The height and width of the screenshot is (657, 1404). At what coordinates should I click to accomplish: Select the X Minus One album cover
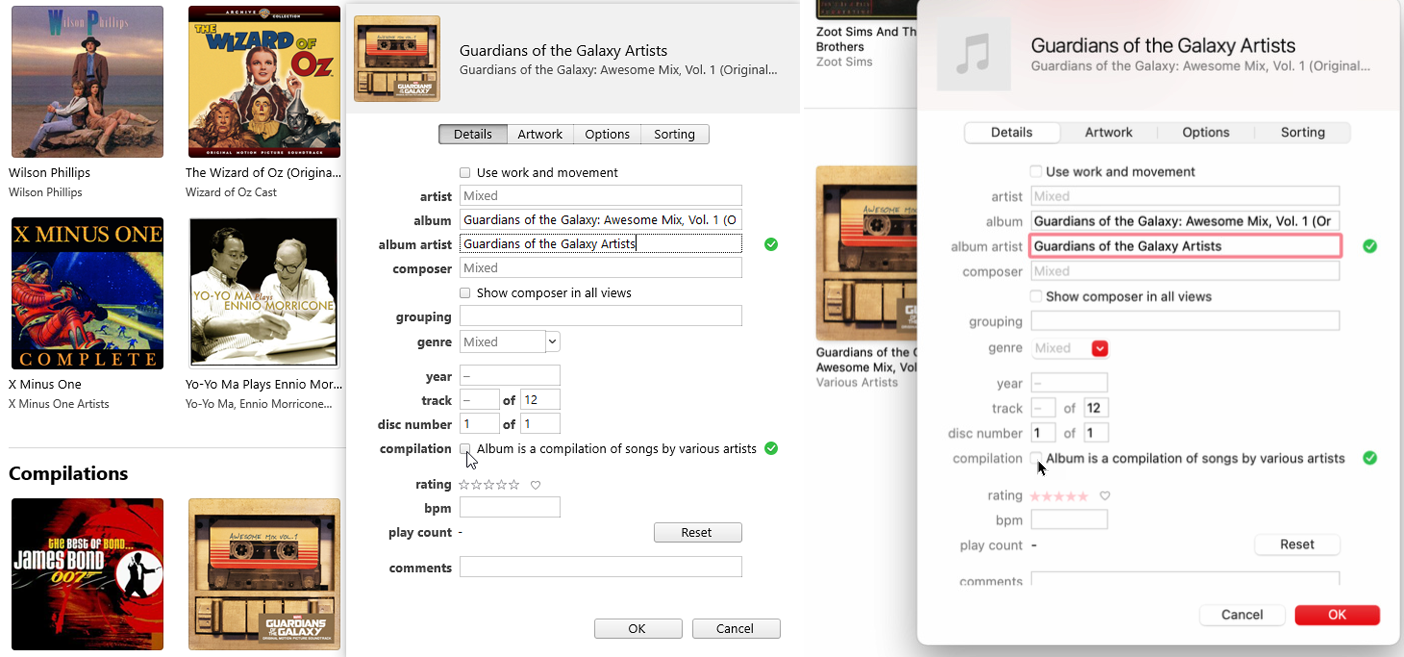point(87,293)
